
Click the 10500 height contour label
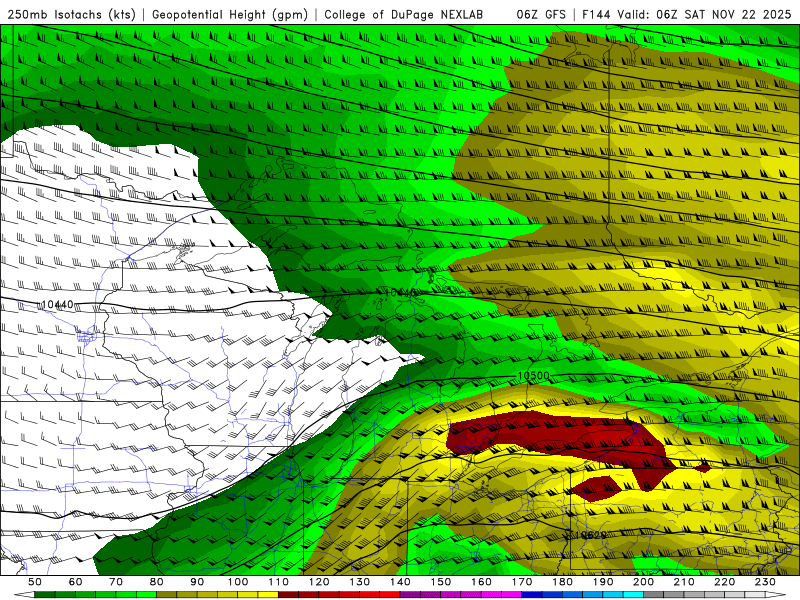534,376
